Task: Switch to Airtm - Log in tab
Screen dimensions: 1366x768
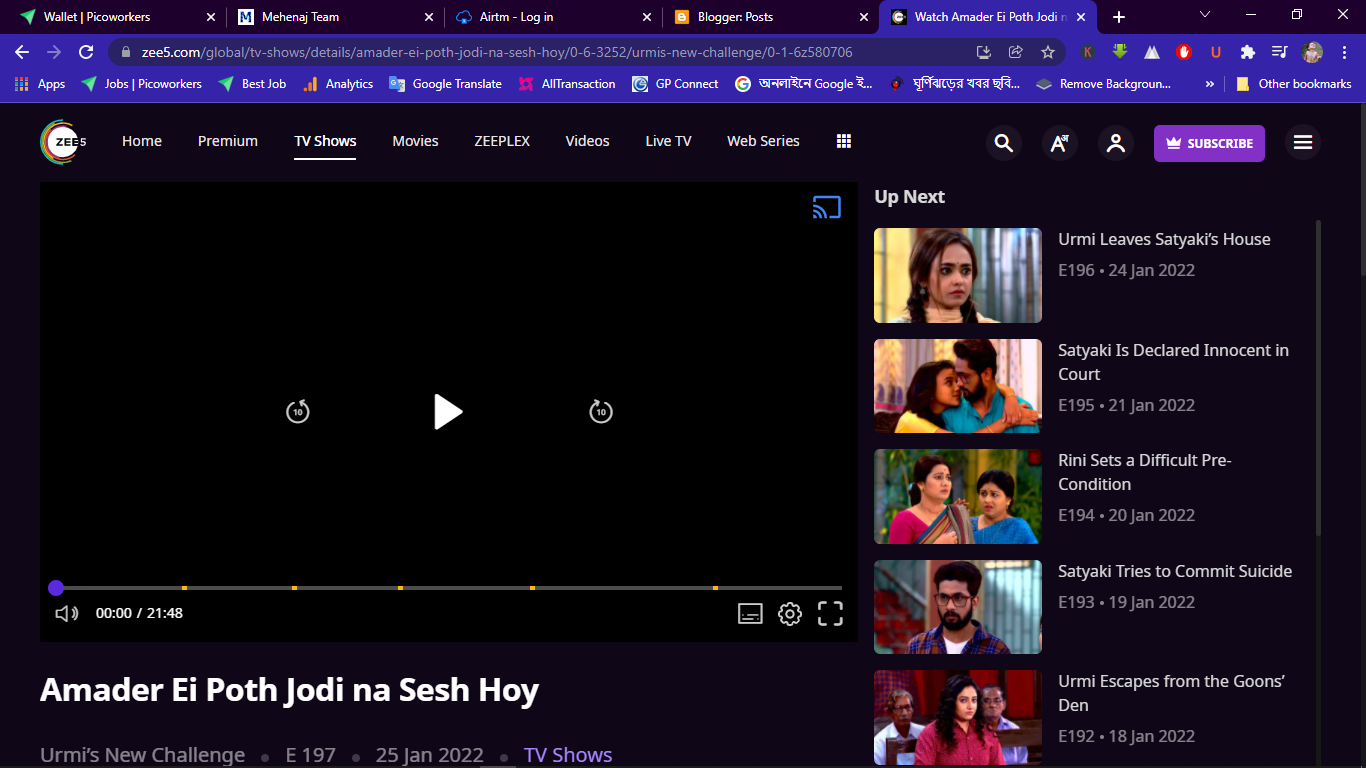Action: (553, 17)
